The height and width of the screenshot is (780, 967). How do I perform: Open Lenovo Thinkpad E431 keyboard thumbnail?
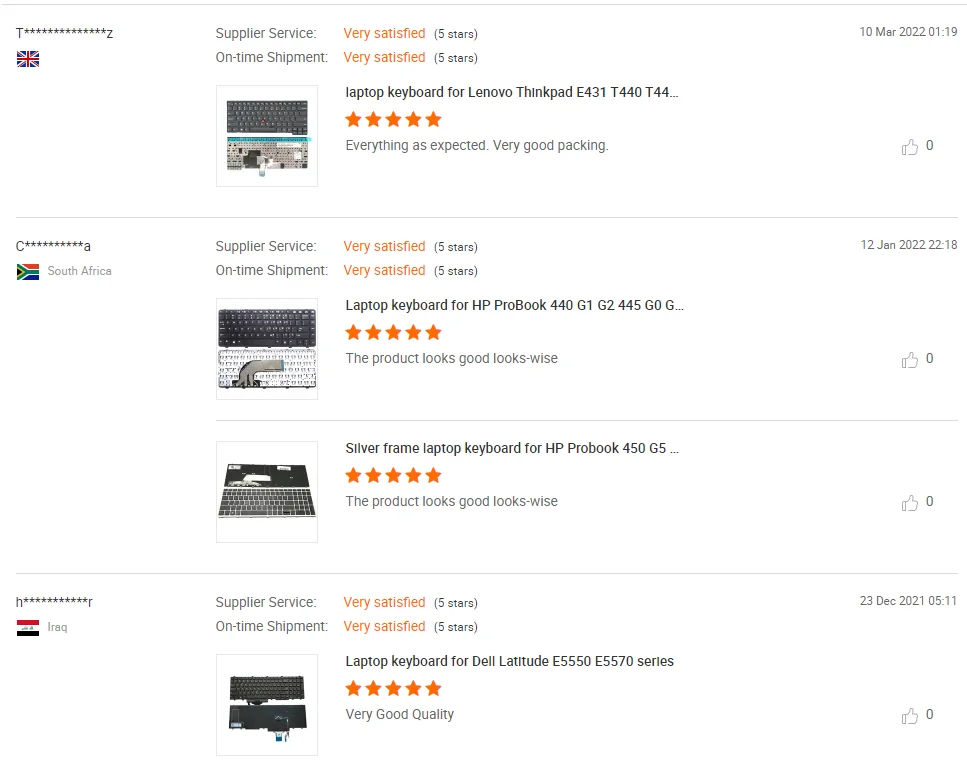point(267,136)
